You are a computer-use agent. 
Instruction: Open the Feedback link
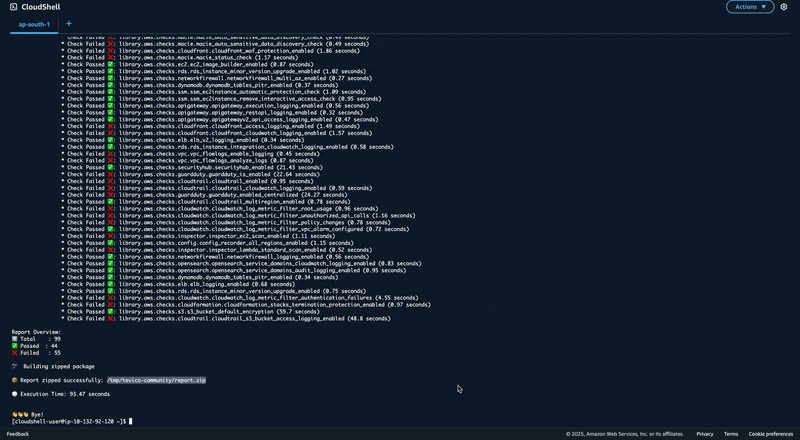point(18,434)
